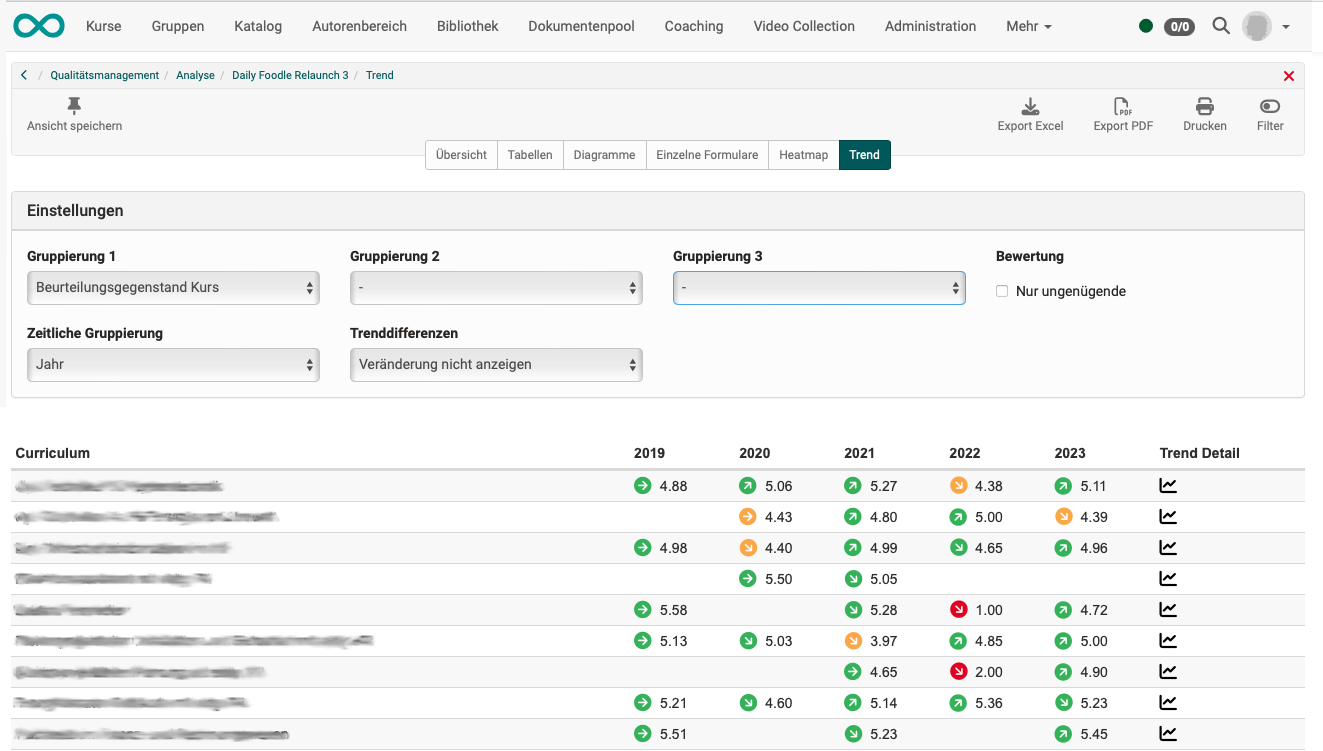This screenshot has width=1323, height=751.
Task: Click the 0/0 notification badge
Action: 1179,27
